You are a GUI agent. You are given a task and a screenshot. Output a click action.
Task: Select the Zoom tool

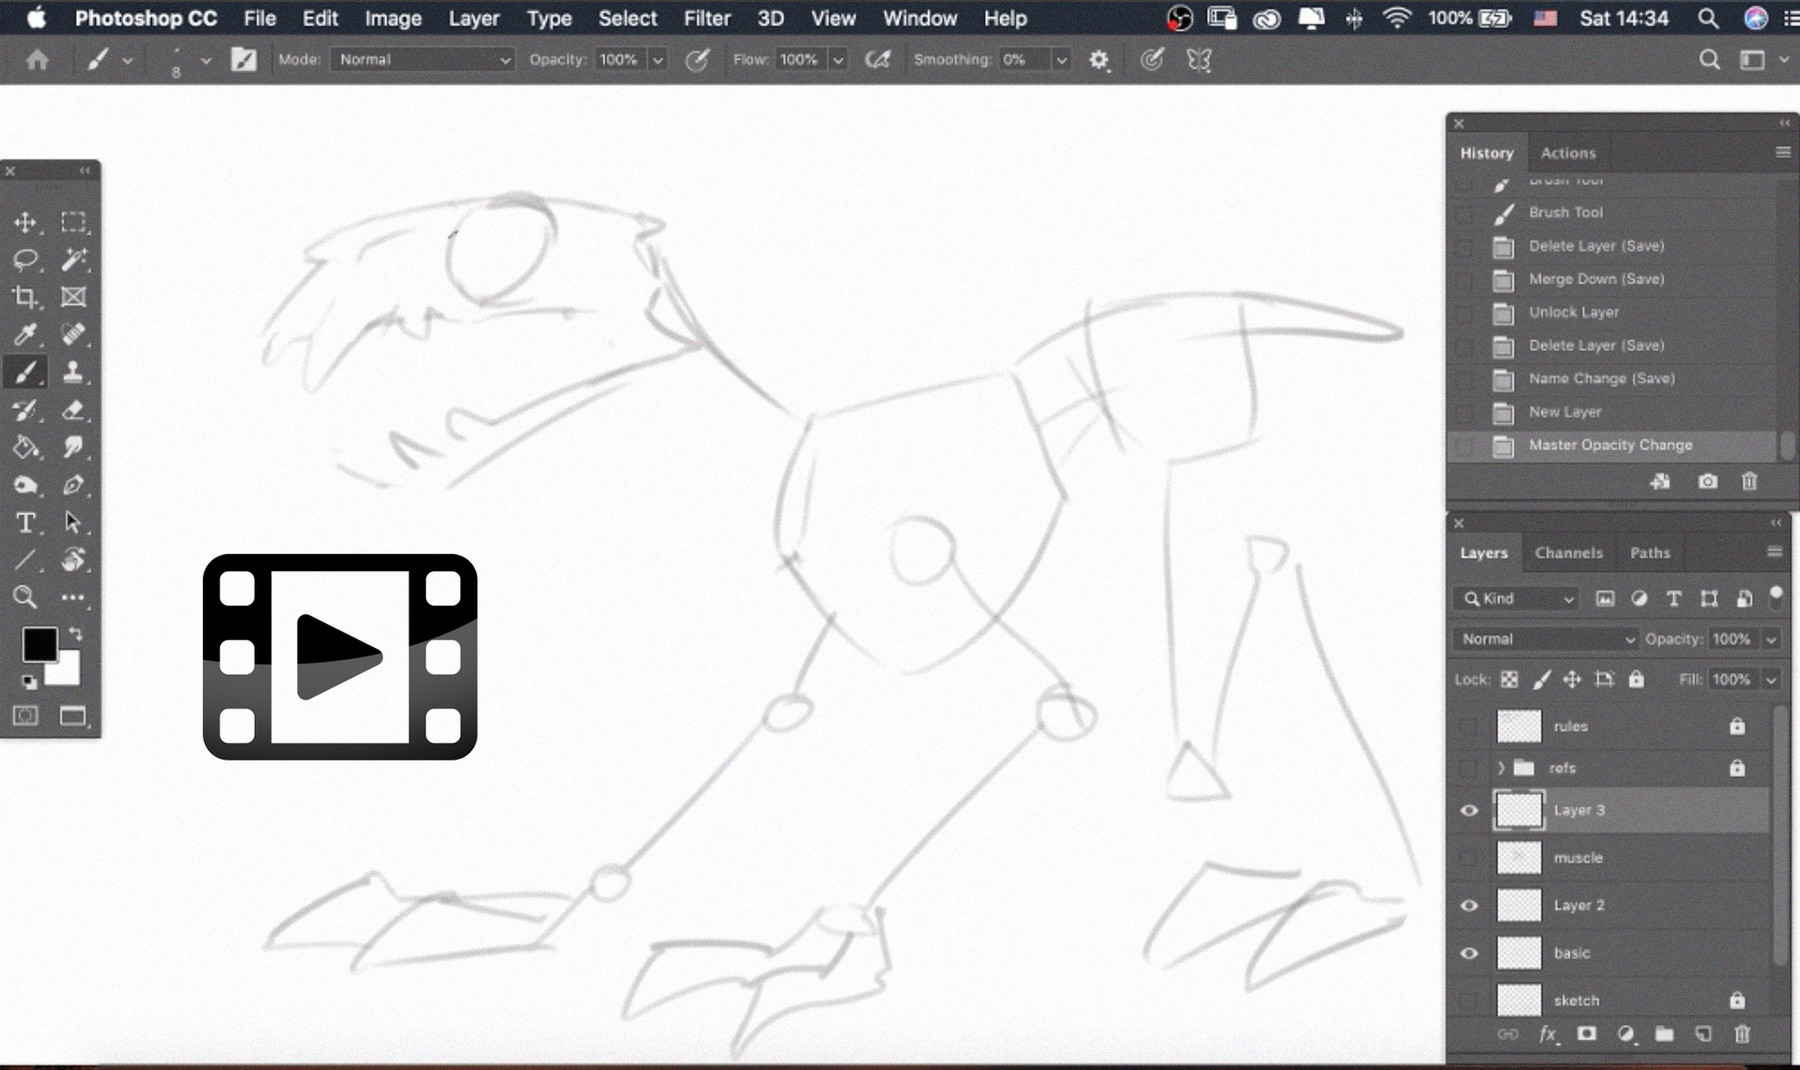pyautogui.click(x=26, y=597)
